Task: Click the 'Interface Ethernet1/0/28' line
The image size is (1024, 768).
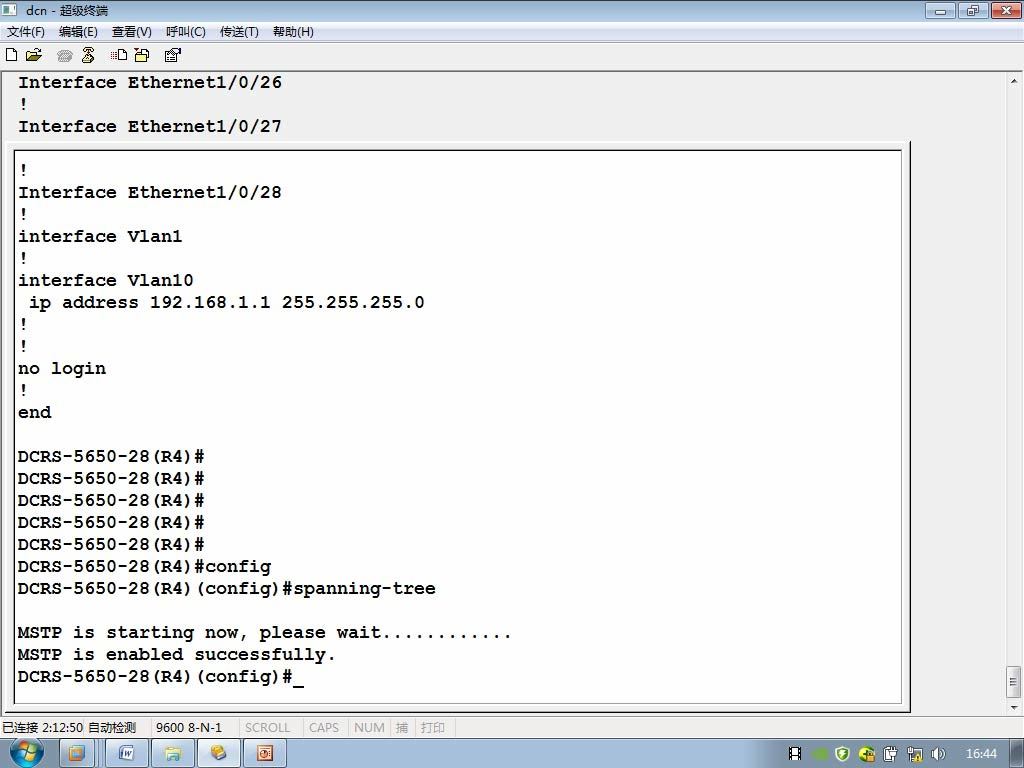Action: coord(150,193)
